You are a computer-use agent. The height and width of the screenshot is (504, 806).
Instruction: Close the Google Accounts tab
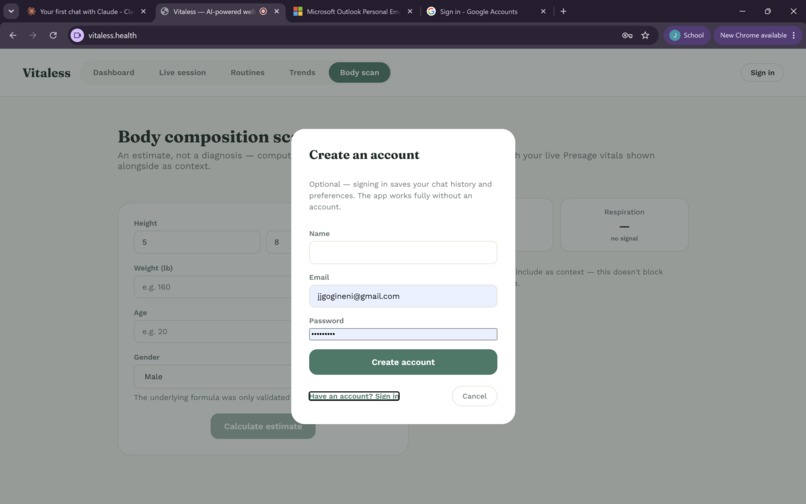click(x=543, y=11)
